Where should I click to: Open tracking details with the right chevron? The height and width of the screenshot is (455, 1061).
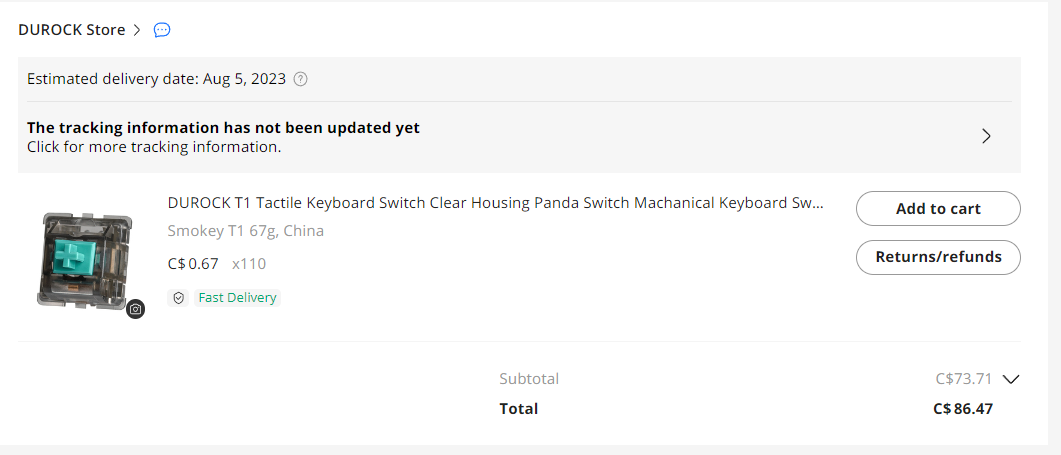(986, 137)
